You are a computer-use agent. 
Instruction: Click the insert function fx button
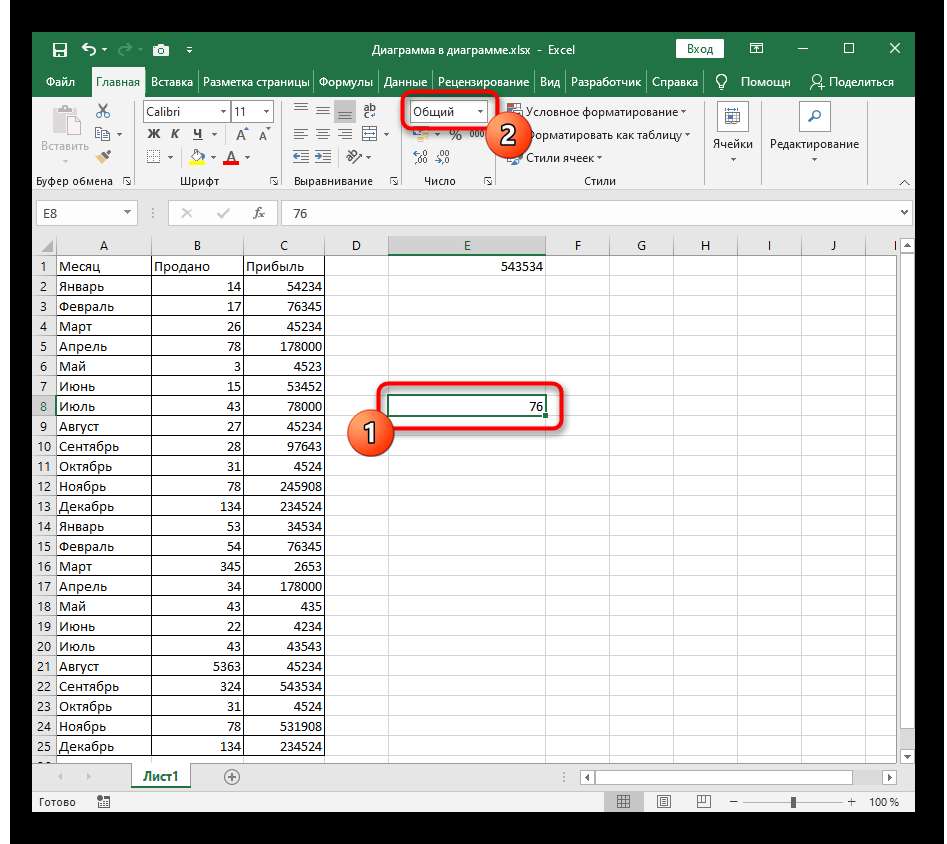click(258, 213)
